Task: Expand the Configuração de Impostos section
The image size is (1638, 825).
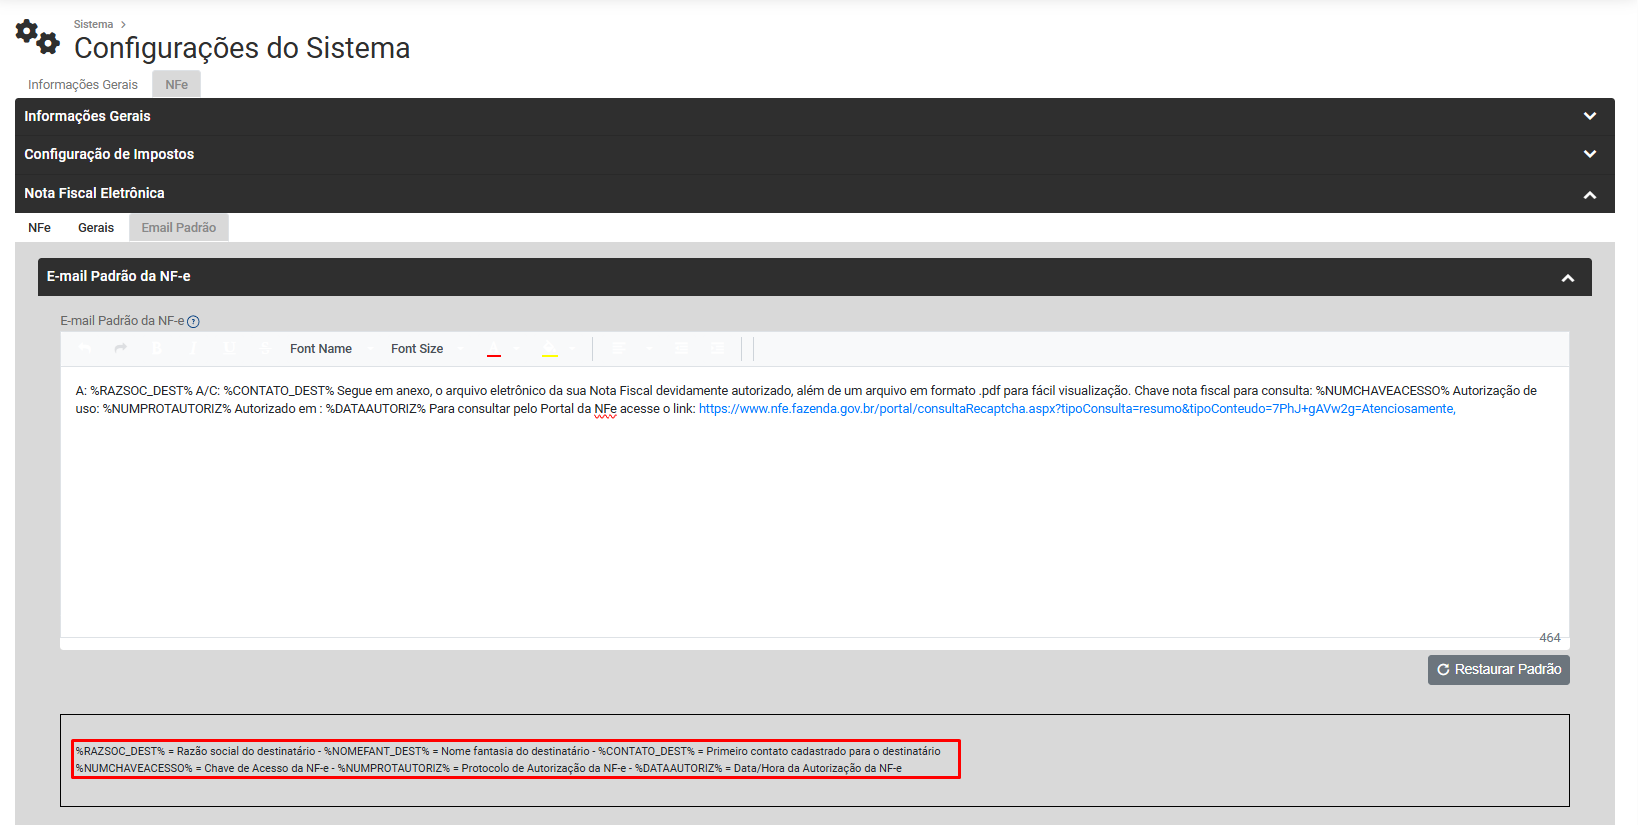Action: (x=1589, y=154)
